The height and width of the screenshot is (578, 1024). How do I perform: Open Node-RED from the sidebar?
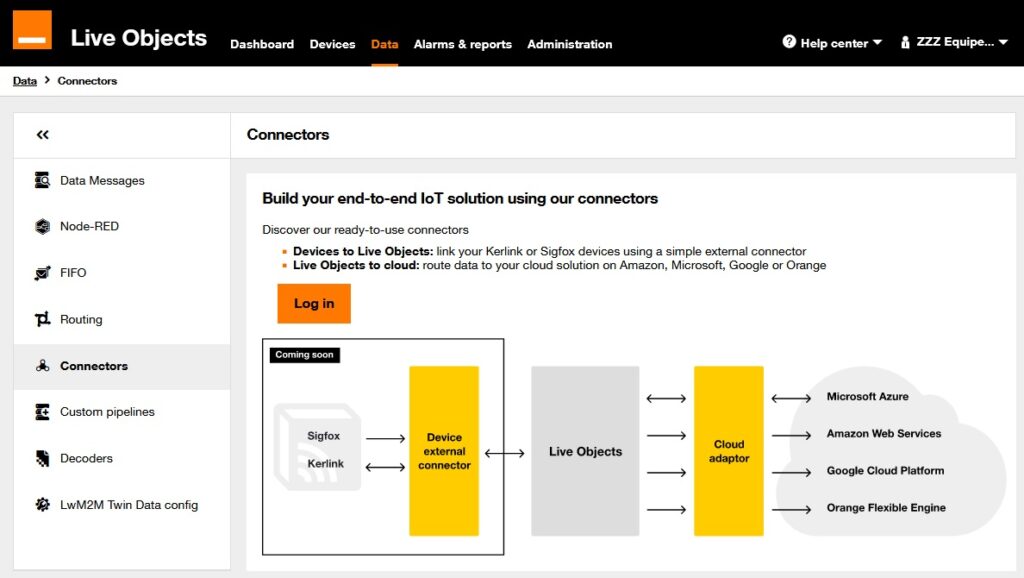click(x=89, y=227)
